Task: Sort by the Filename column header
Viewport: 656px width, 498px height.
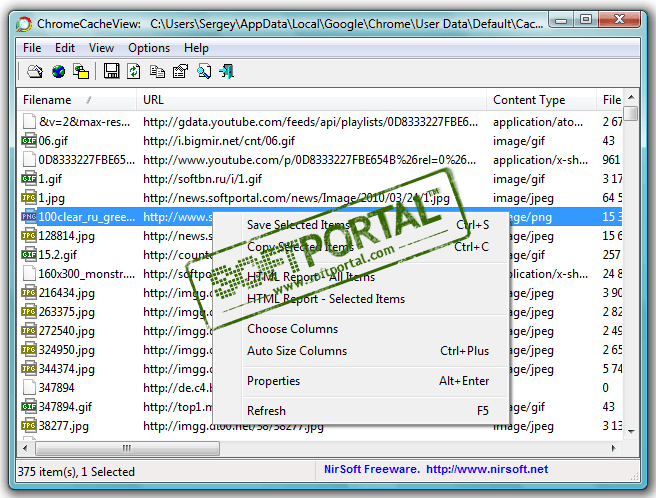Action: (77, 100)
